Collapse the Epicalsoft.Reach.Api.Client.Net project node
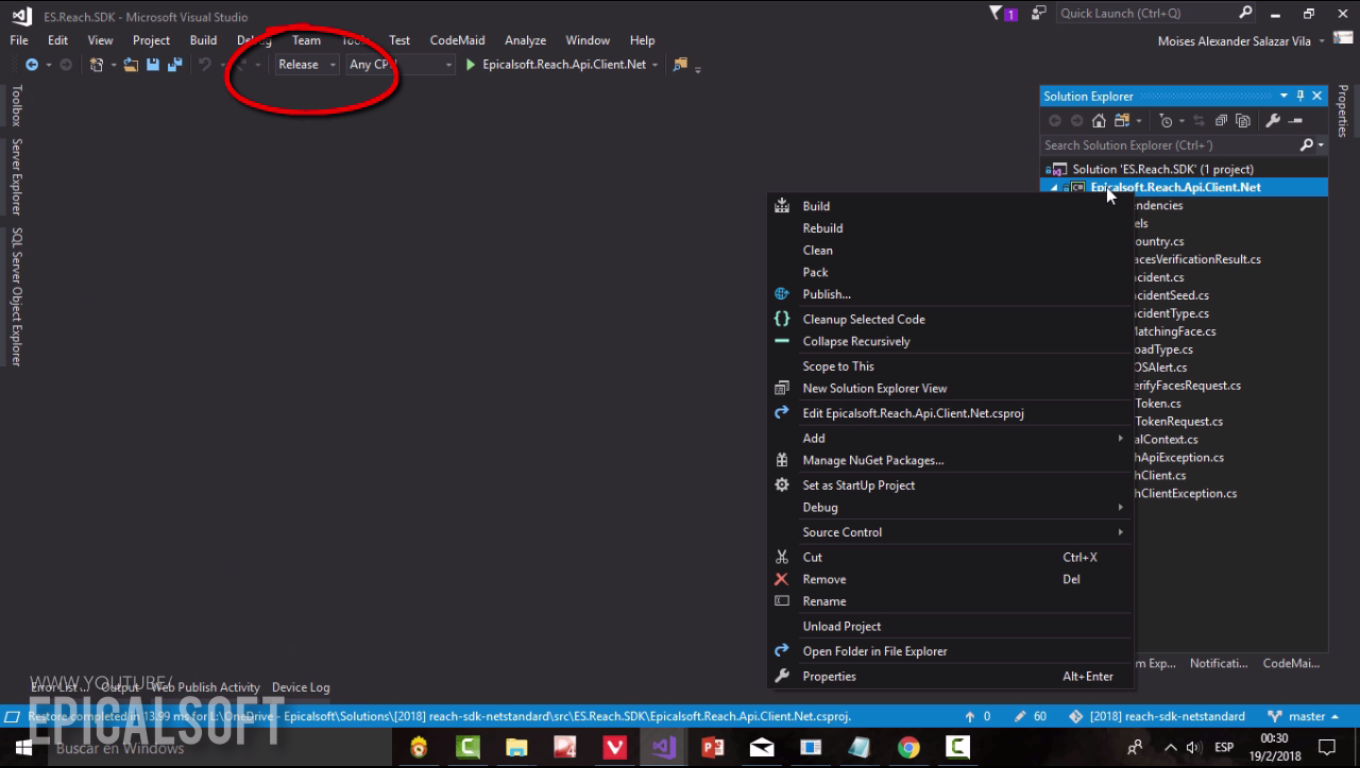The height and width of the screenshot is (768, 1360). (1053, 188)
